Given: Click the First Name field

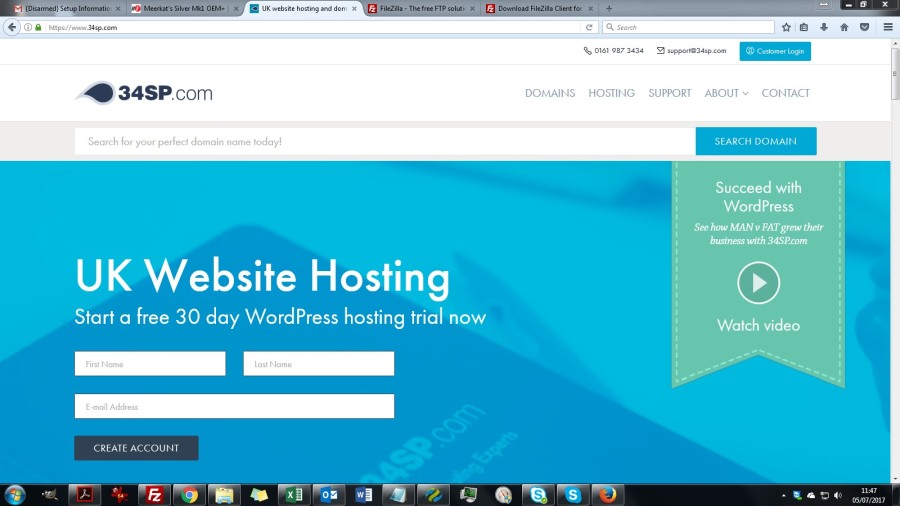Looking at the screenshot, I should 150,364.
